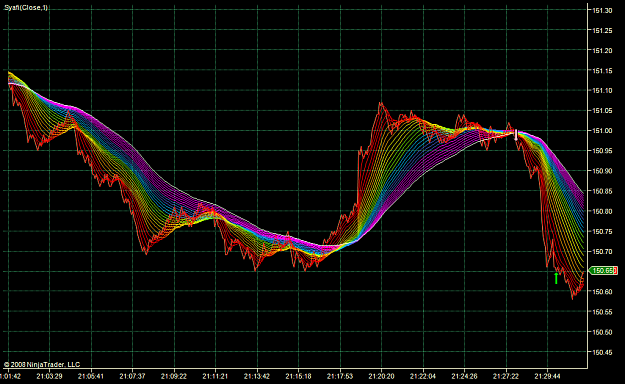
Task: Click the 151.25 price axis label
Action: pyautogui.click(x=602, y=31)
